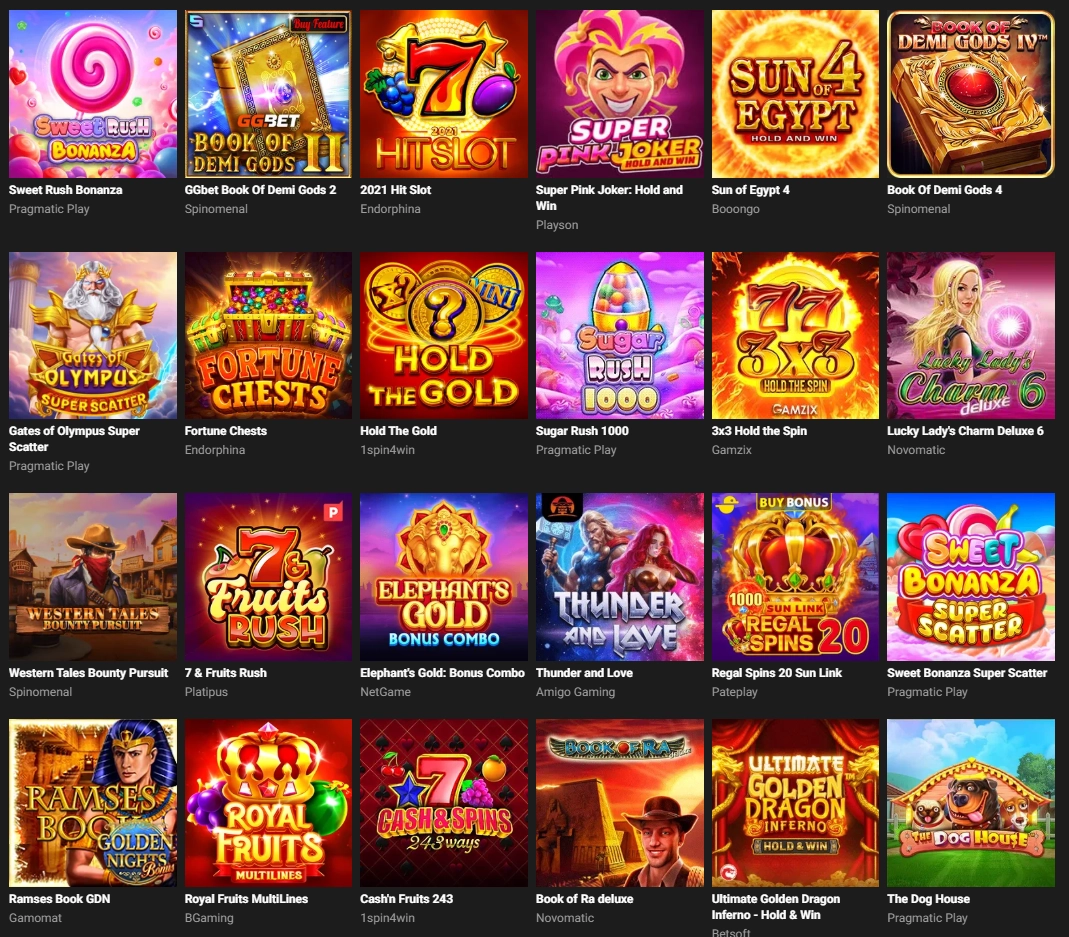Click the Western Tales Bounty Pursuit title
The width and height of the screenshot is (1069, 937).
click(x=89, y=672)
